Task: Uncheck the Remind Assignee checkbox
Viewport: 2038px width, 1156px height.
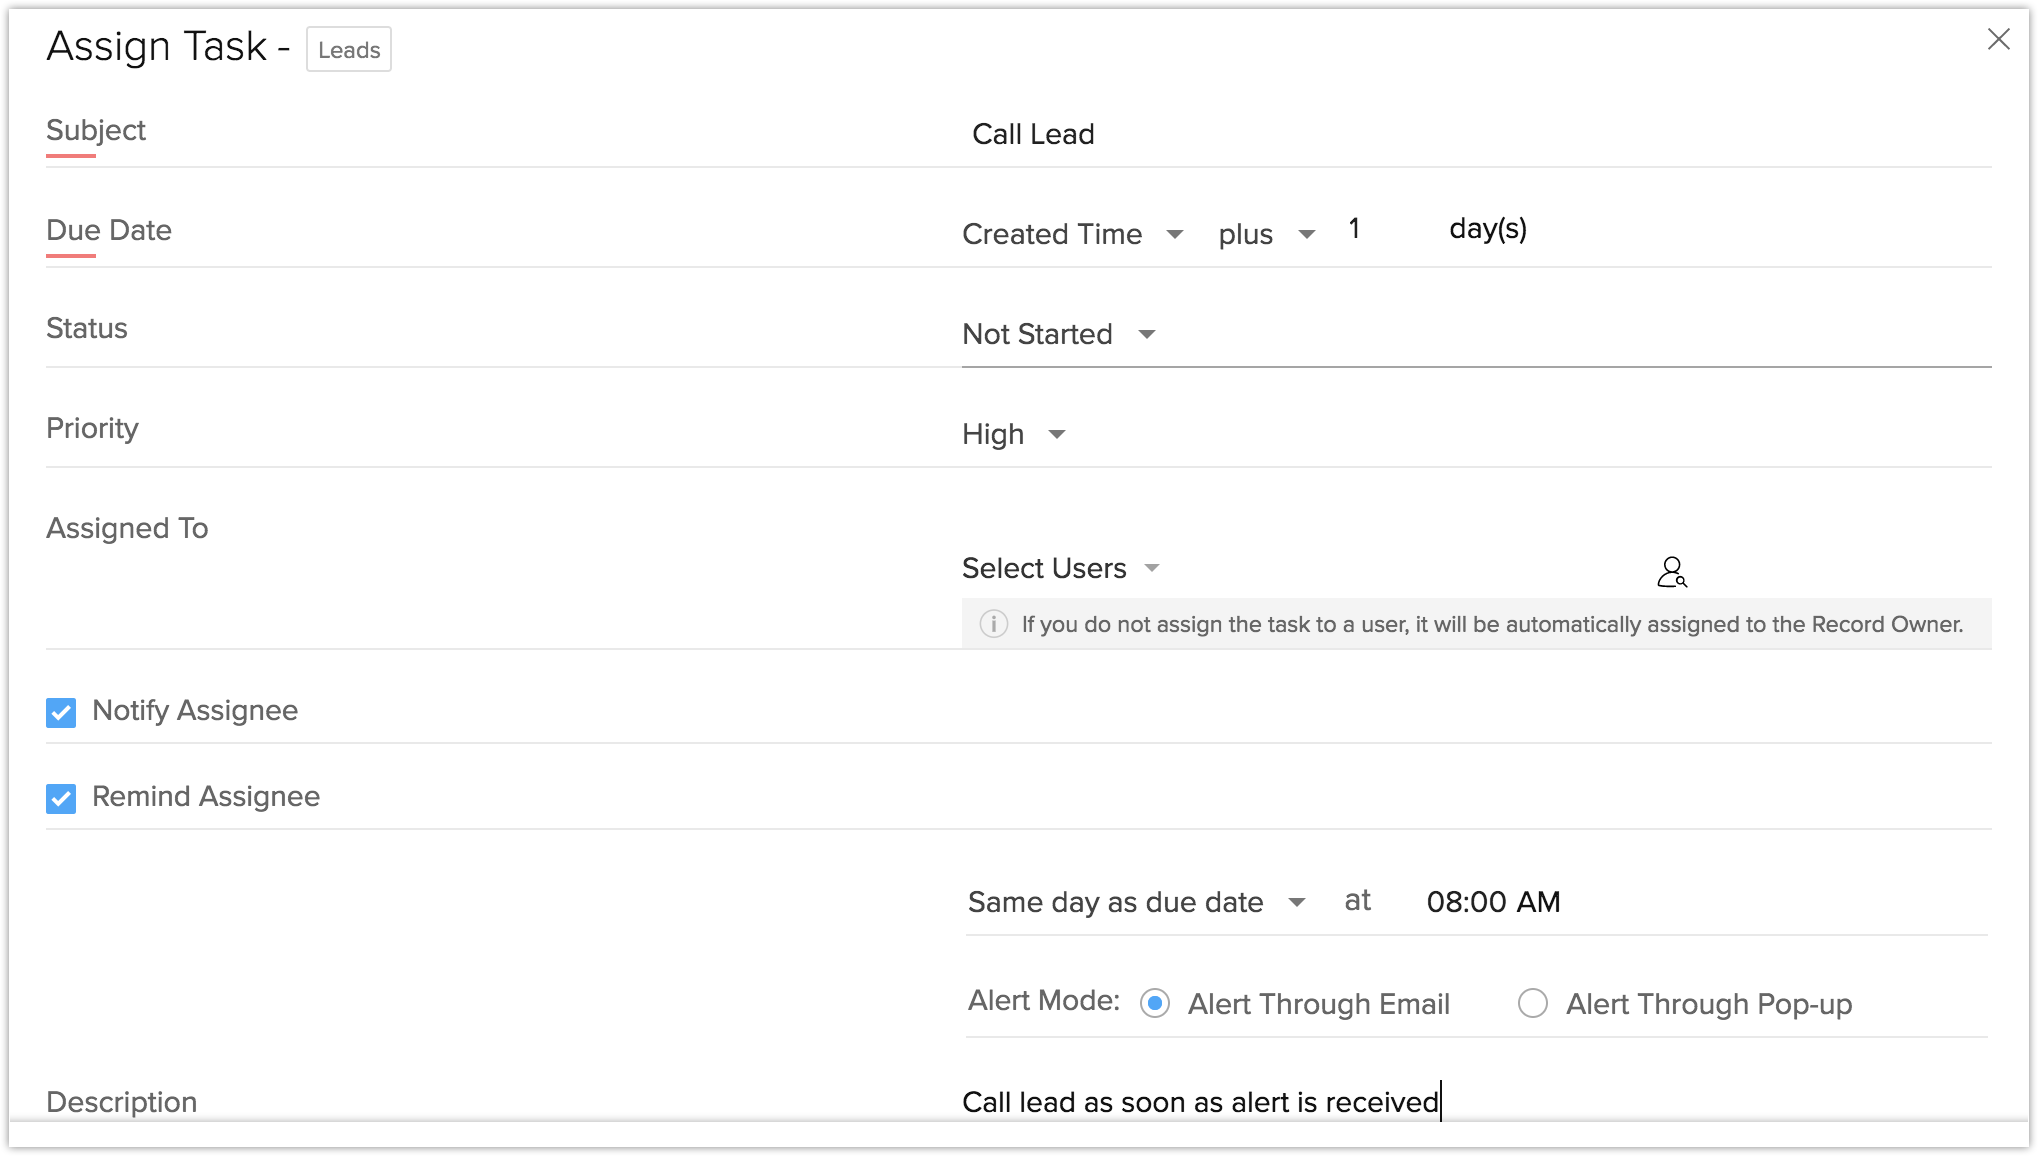Action: 61,798
